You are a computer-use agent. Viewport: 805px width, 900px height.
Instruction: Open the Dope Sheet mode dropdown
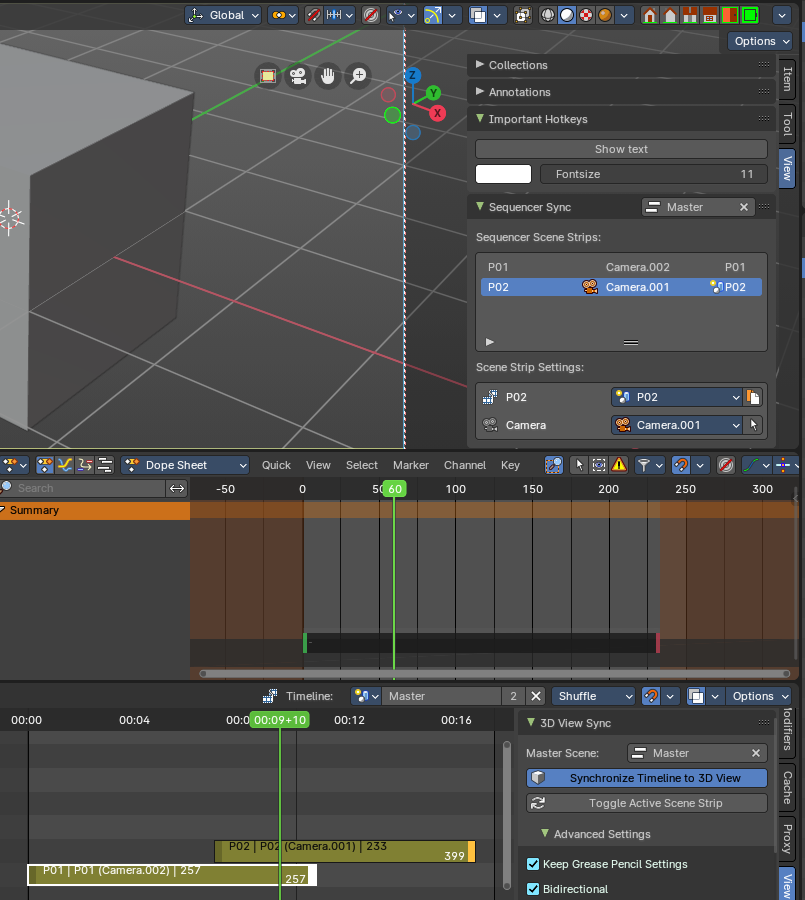(x=185, y=465)
